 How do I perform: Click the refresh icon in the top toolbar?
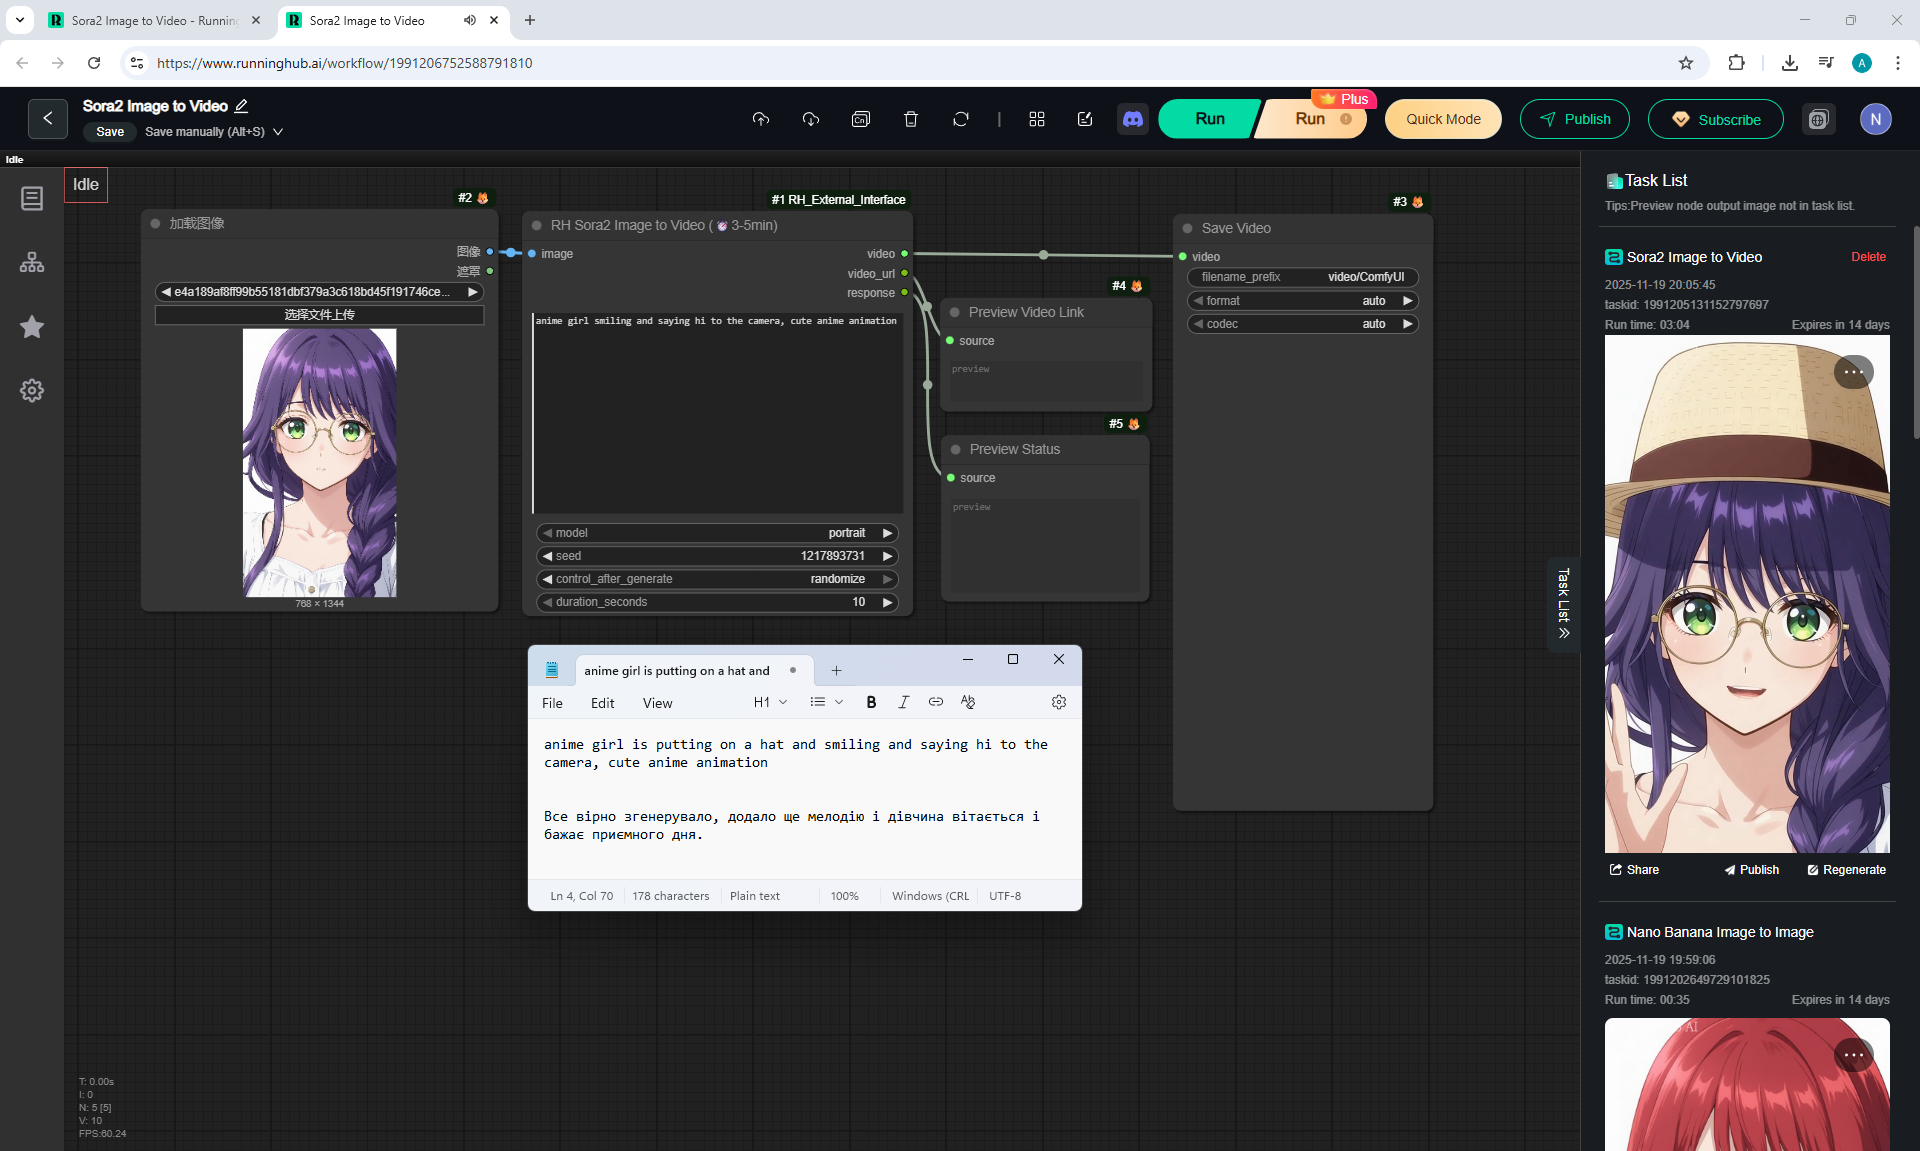pyautogui.click(x=960, y=119)
